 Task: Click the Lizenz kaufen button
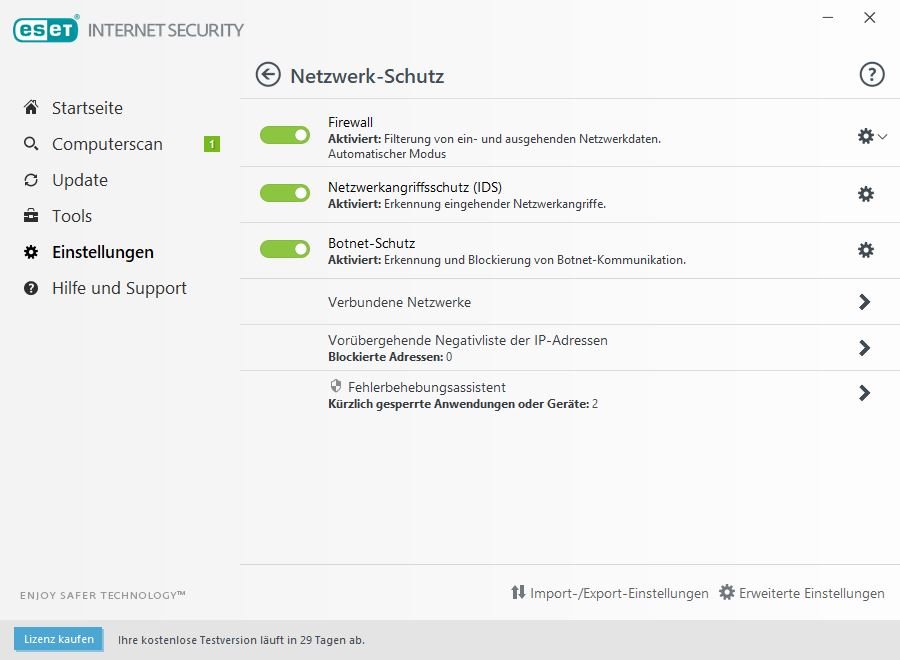pos(59,639)
